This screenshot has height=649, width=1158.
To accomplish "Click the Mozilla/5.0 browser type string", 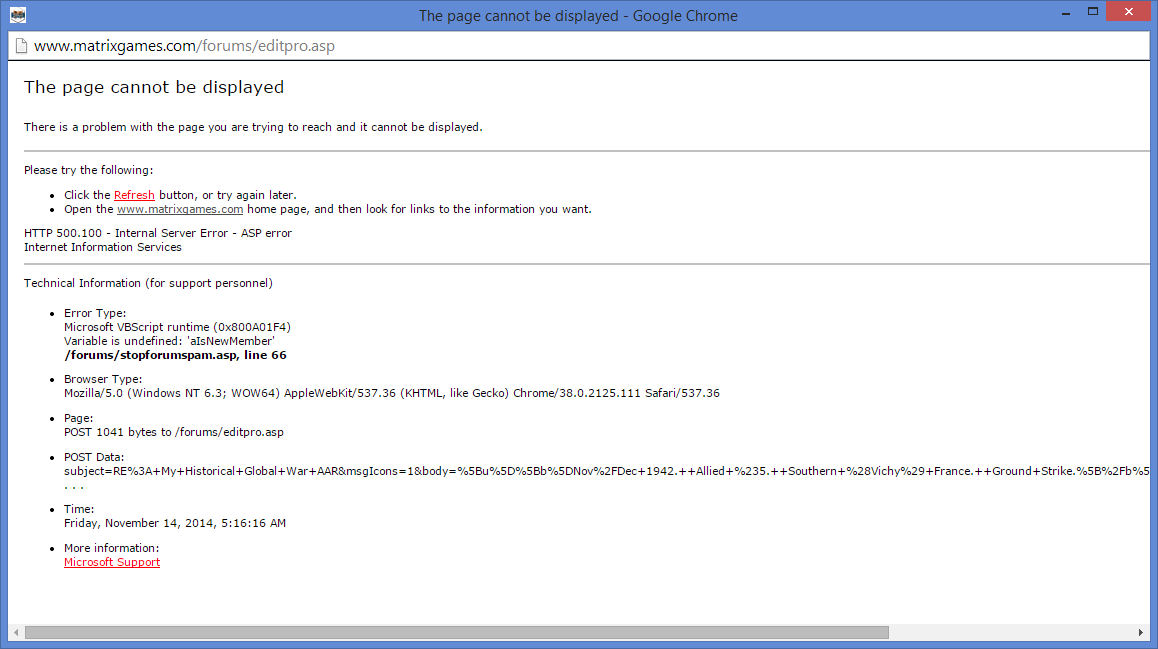I will [391, 393].
